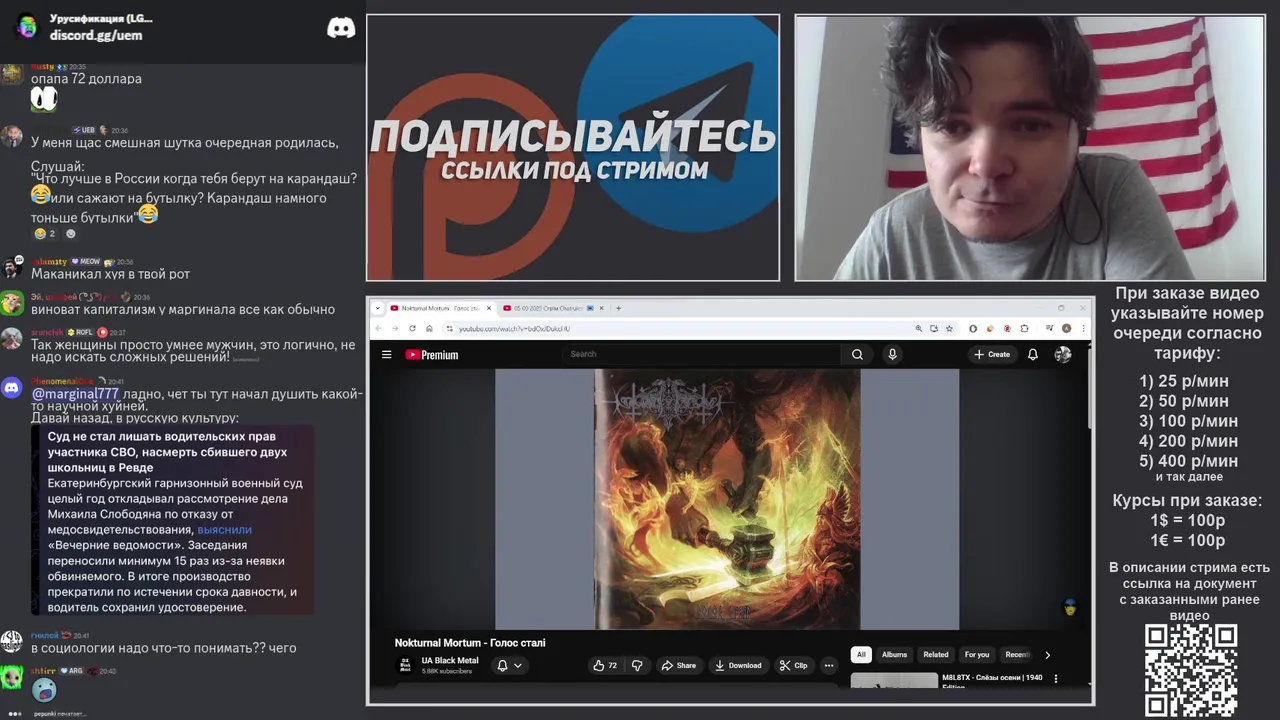Switch to the Nokturnal Mortum browser tab
This screenshot has width=1280, height=720.
click(x=439, y=308)
